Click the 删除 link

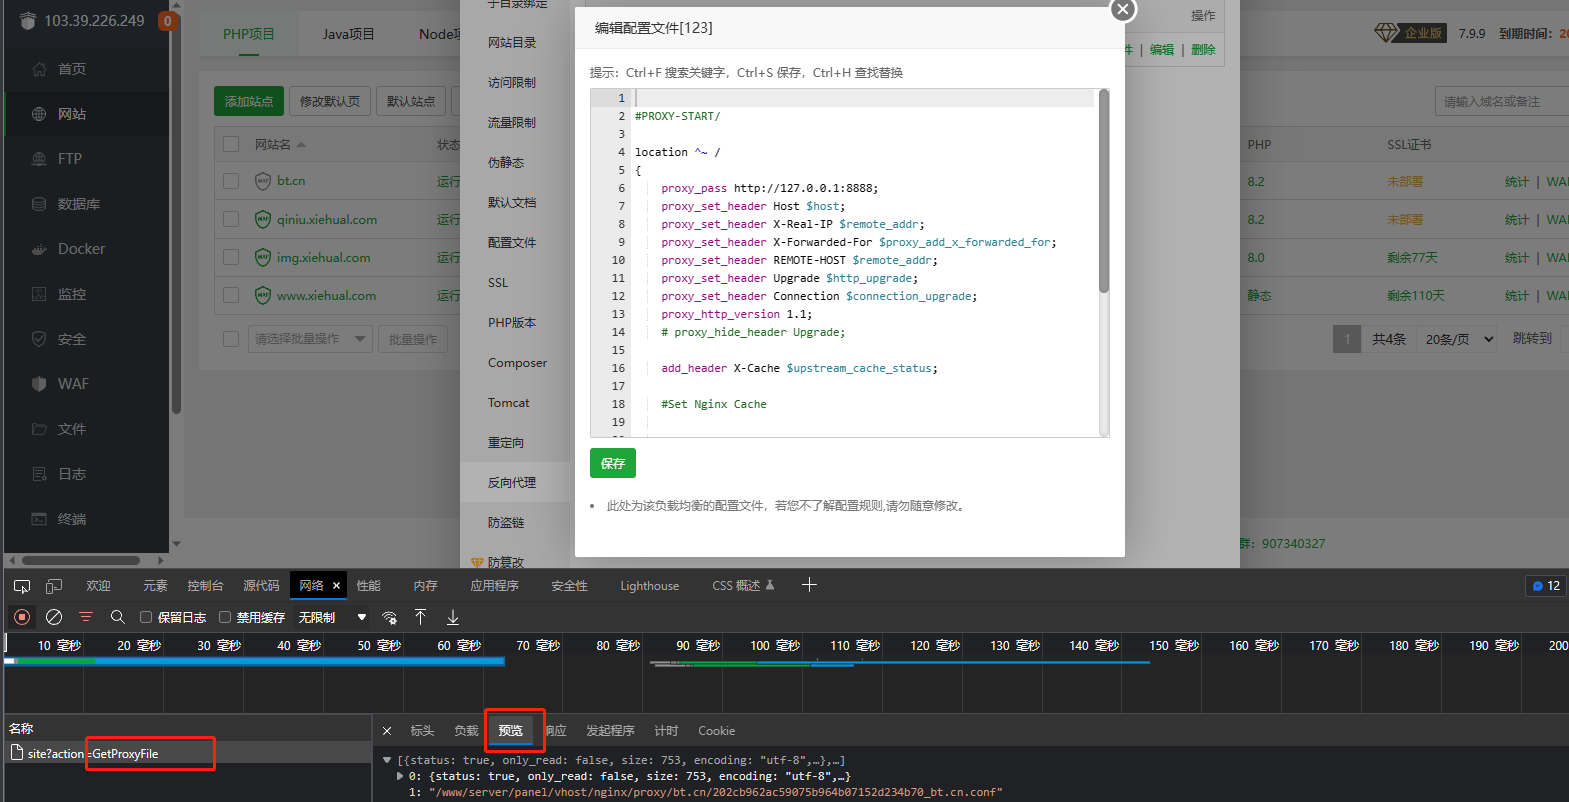click(x=1203, y=49)
